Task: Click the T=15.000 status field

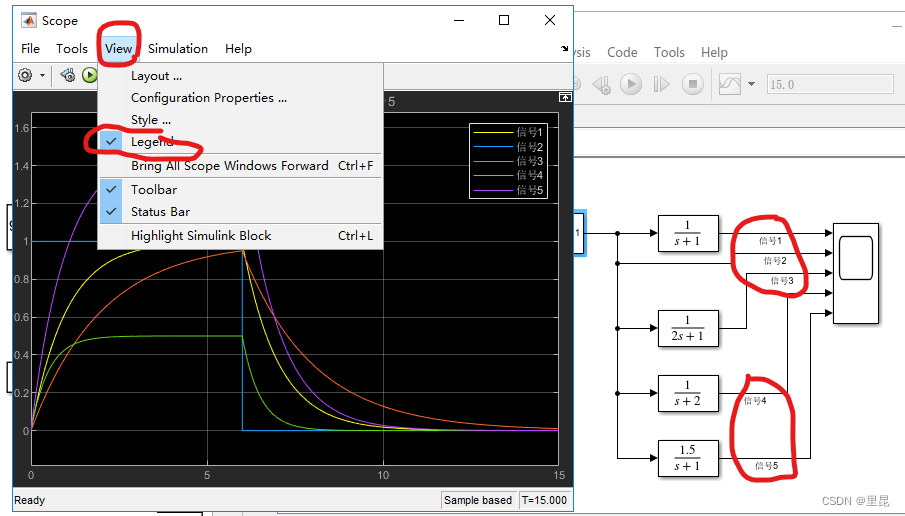Action: (544, 500)
